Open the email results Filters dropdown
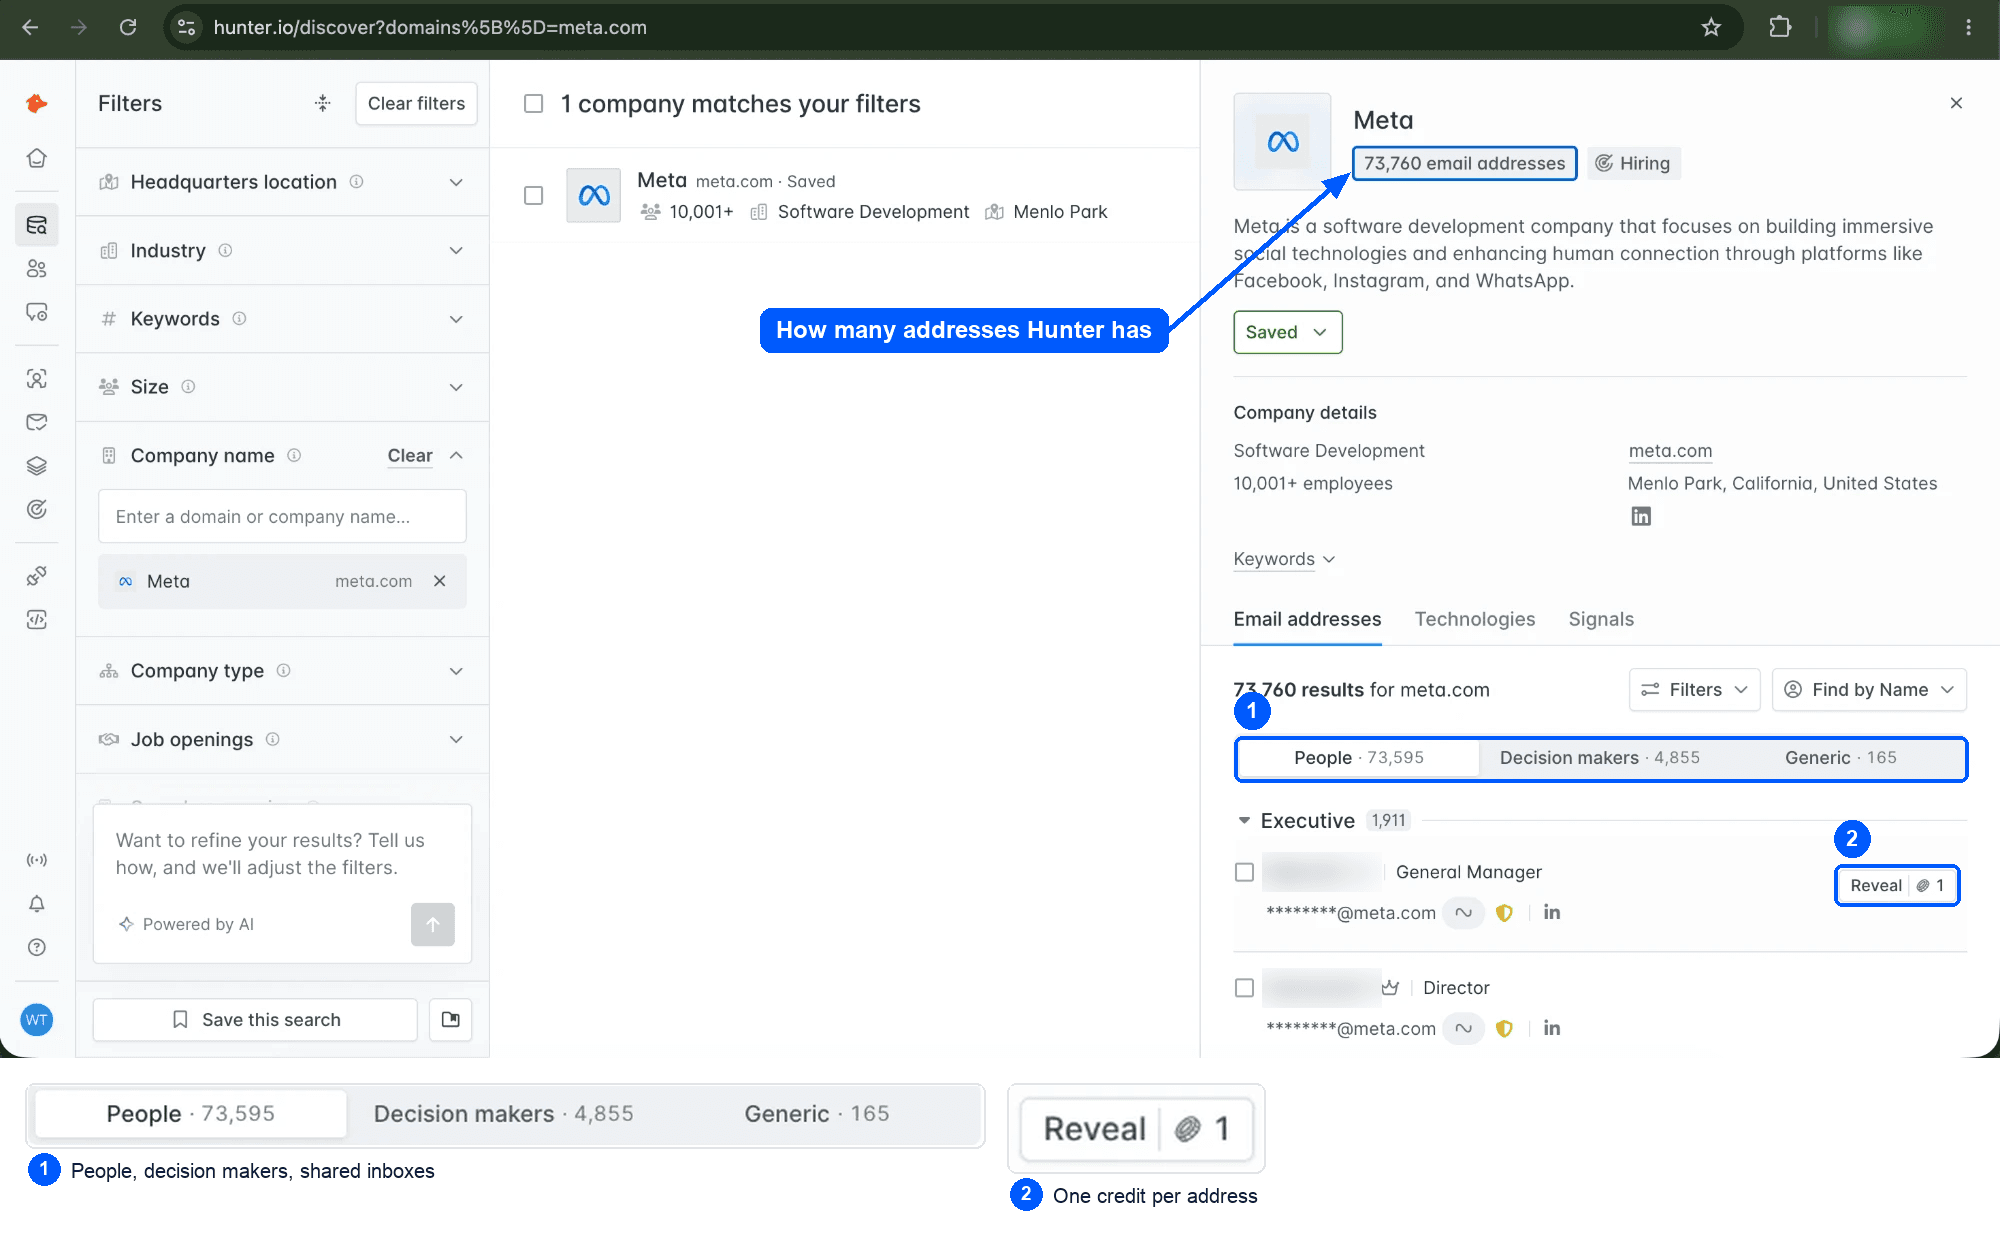This screenshot has height=1242, width=2000. coord(1694,690)
